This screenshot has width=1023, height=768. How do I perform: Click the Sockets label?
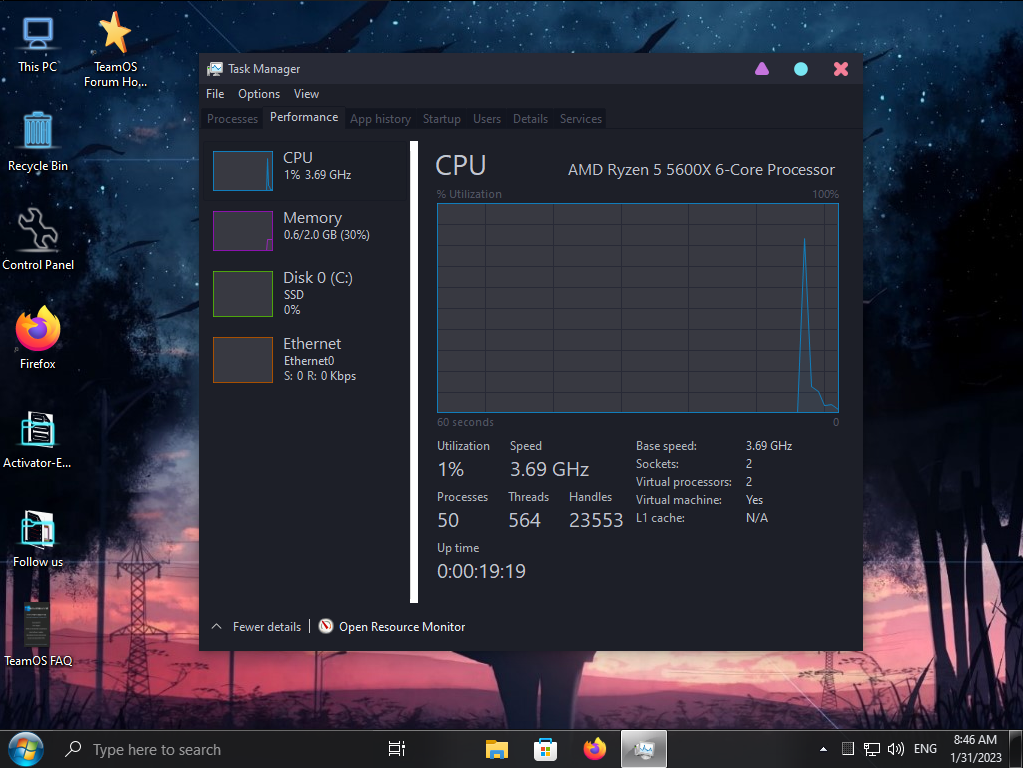click(658, 464)
